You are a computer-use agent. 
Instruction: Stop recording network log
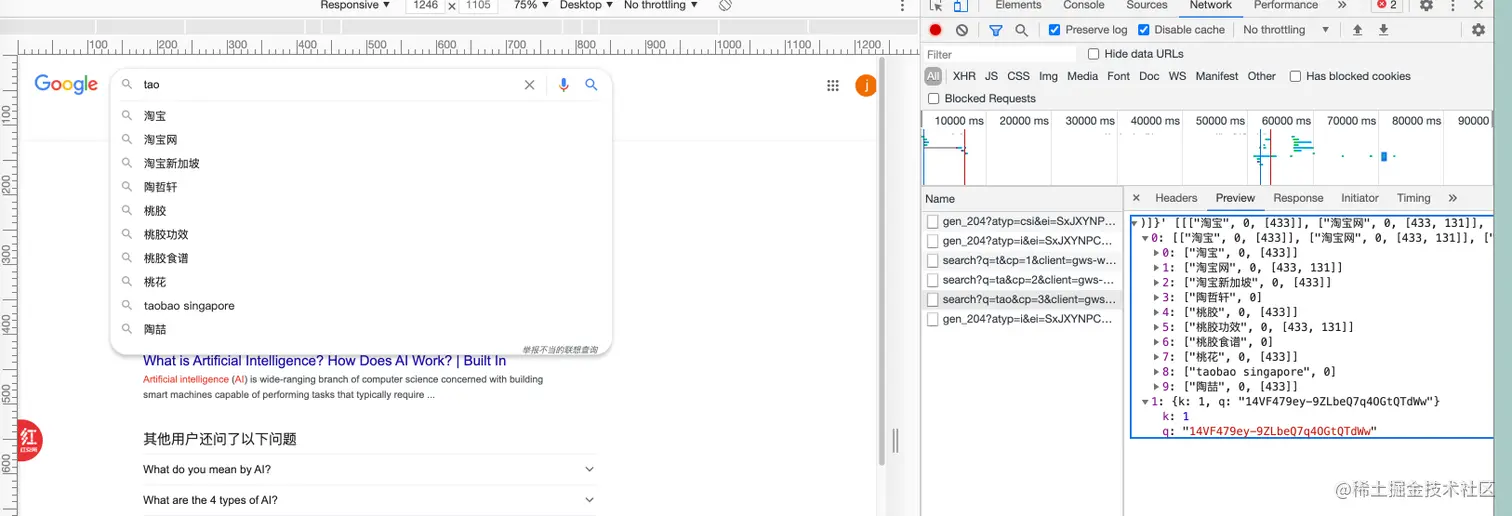click(936, 30)
